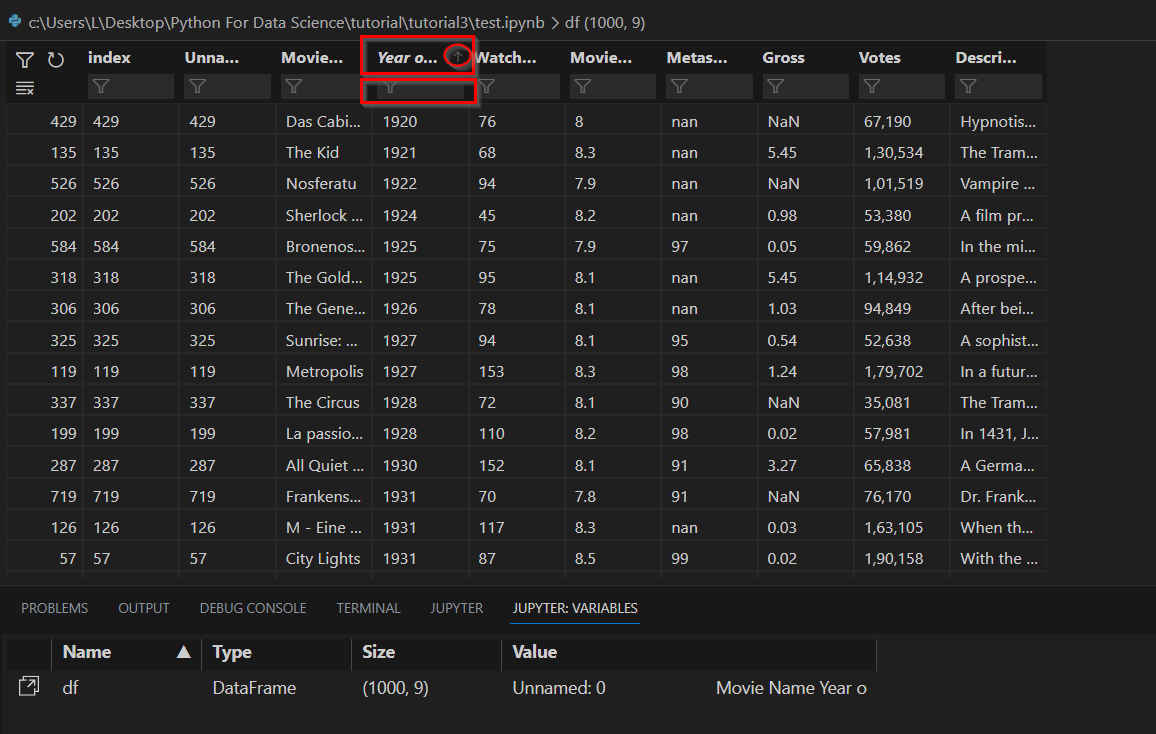Click the clear filters icon below funnel
The width and height of the screenshot is (1156, 734).
(x=25, y=88)
